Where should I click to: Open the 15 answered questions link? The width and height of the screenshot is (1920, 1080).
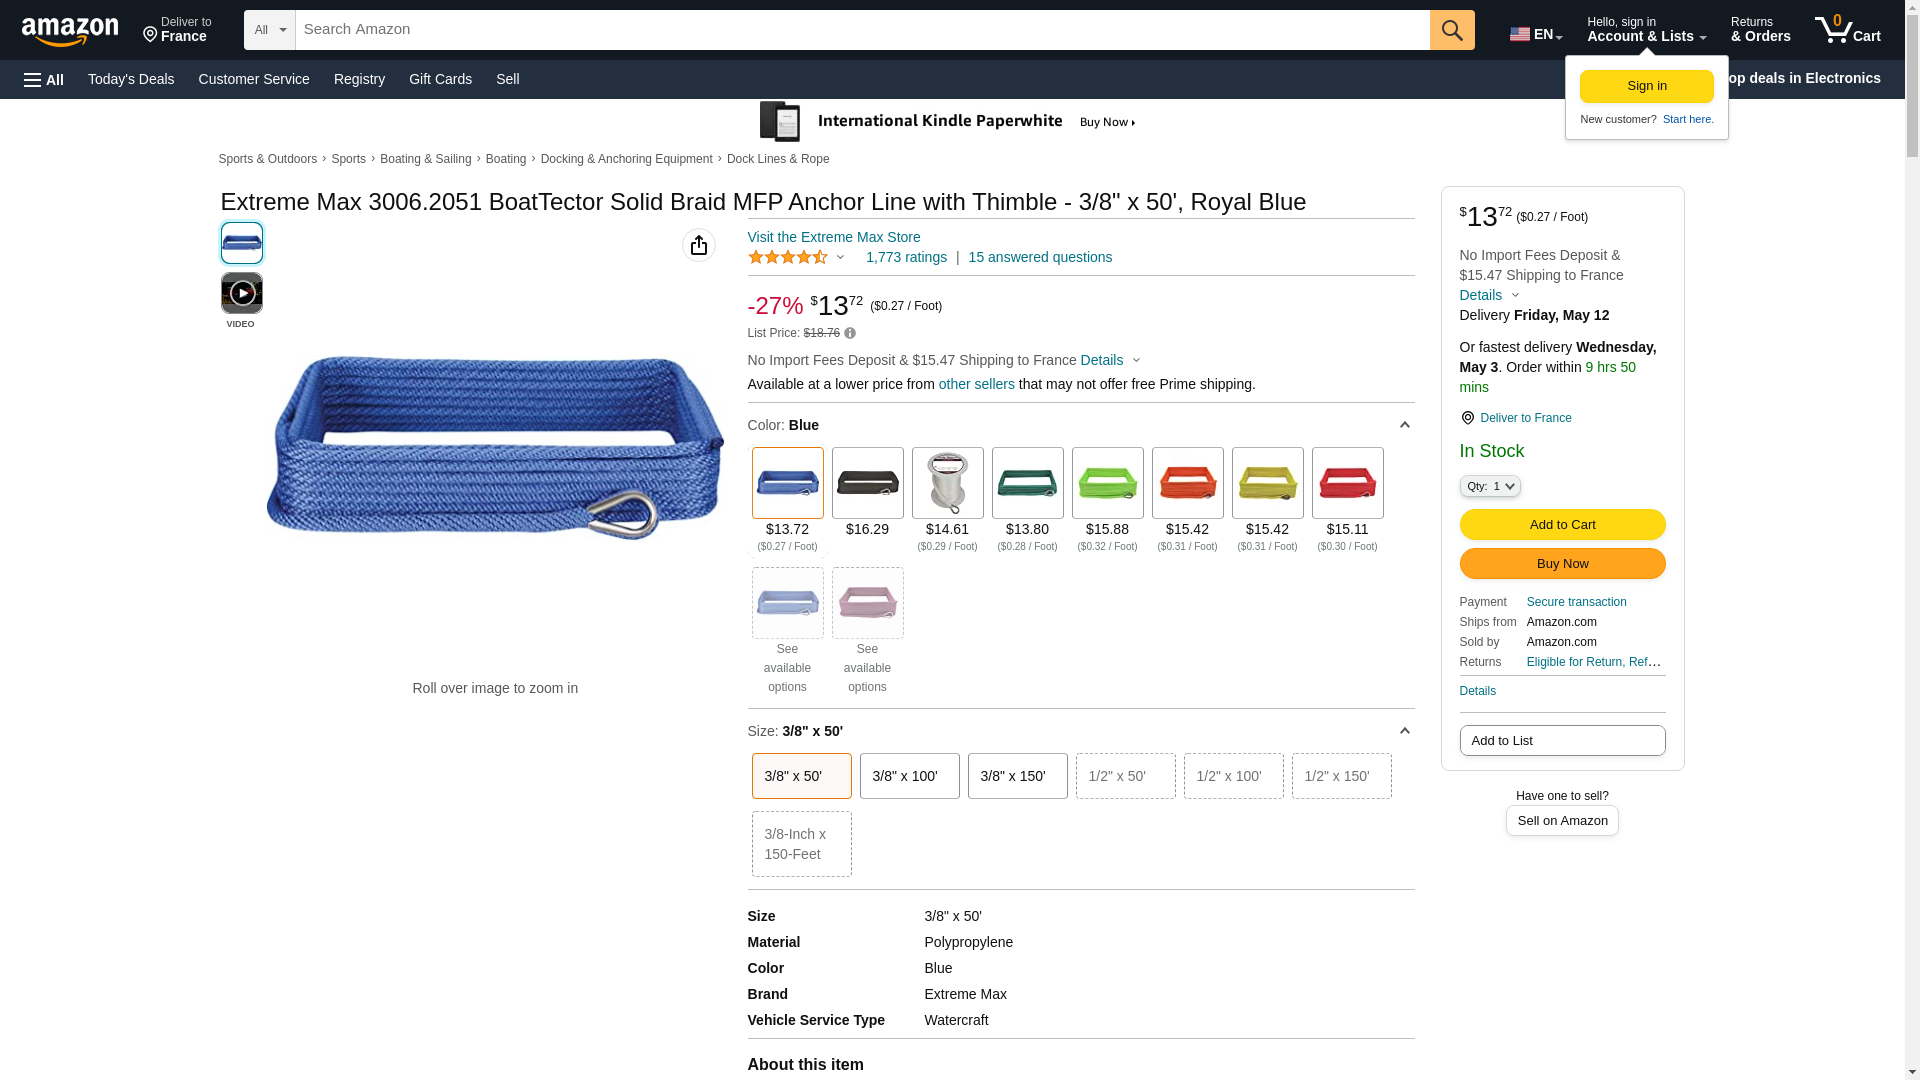1039,257
